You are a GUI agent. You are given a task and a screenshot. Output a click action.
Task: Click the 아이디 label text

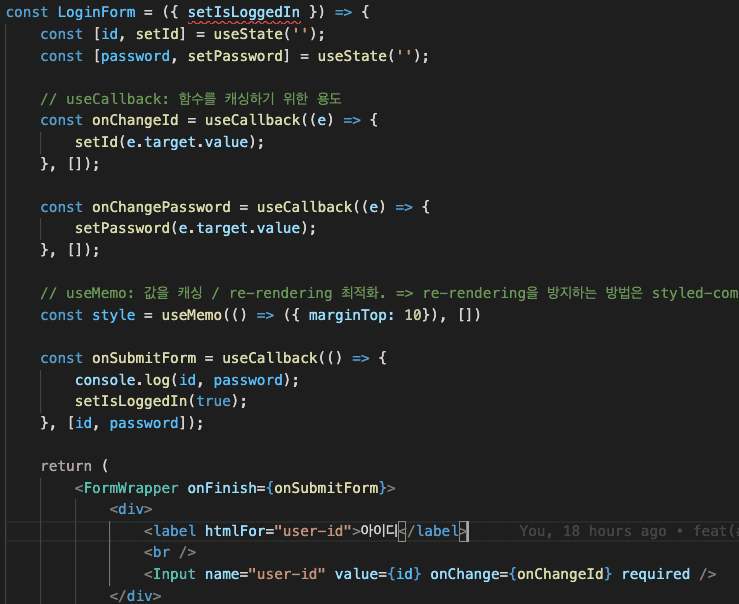point(379,531)
